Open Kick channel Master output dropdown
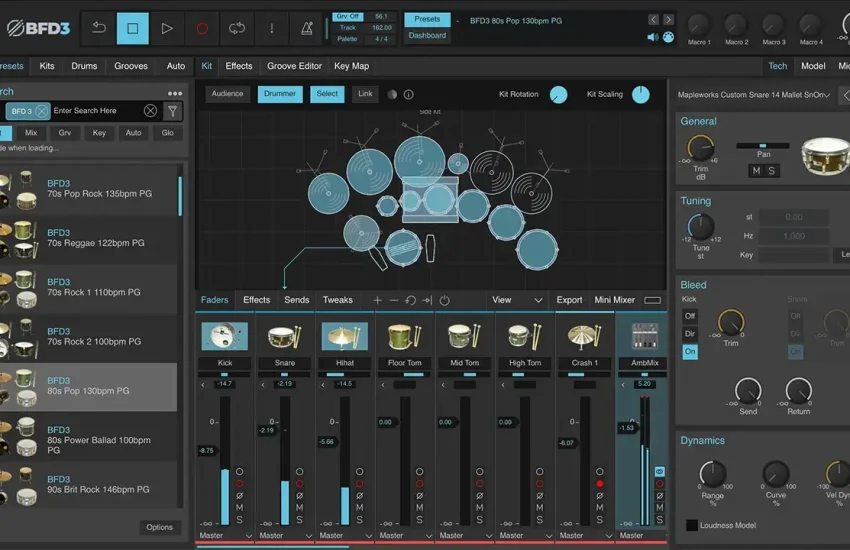Viewport: 850px width, 550px height. pyautogui.click(x=224, y=535)
